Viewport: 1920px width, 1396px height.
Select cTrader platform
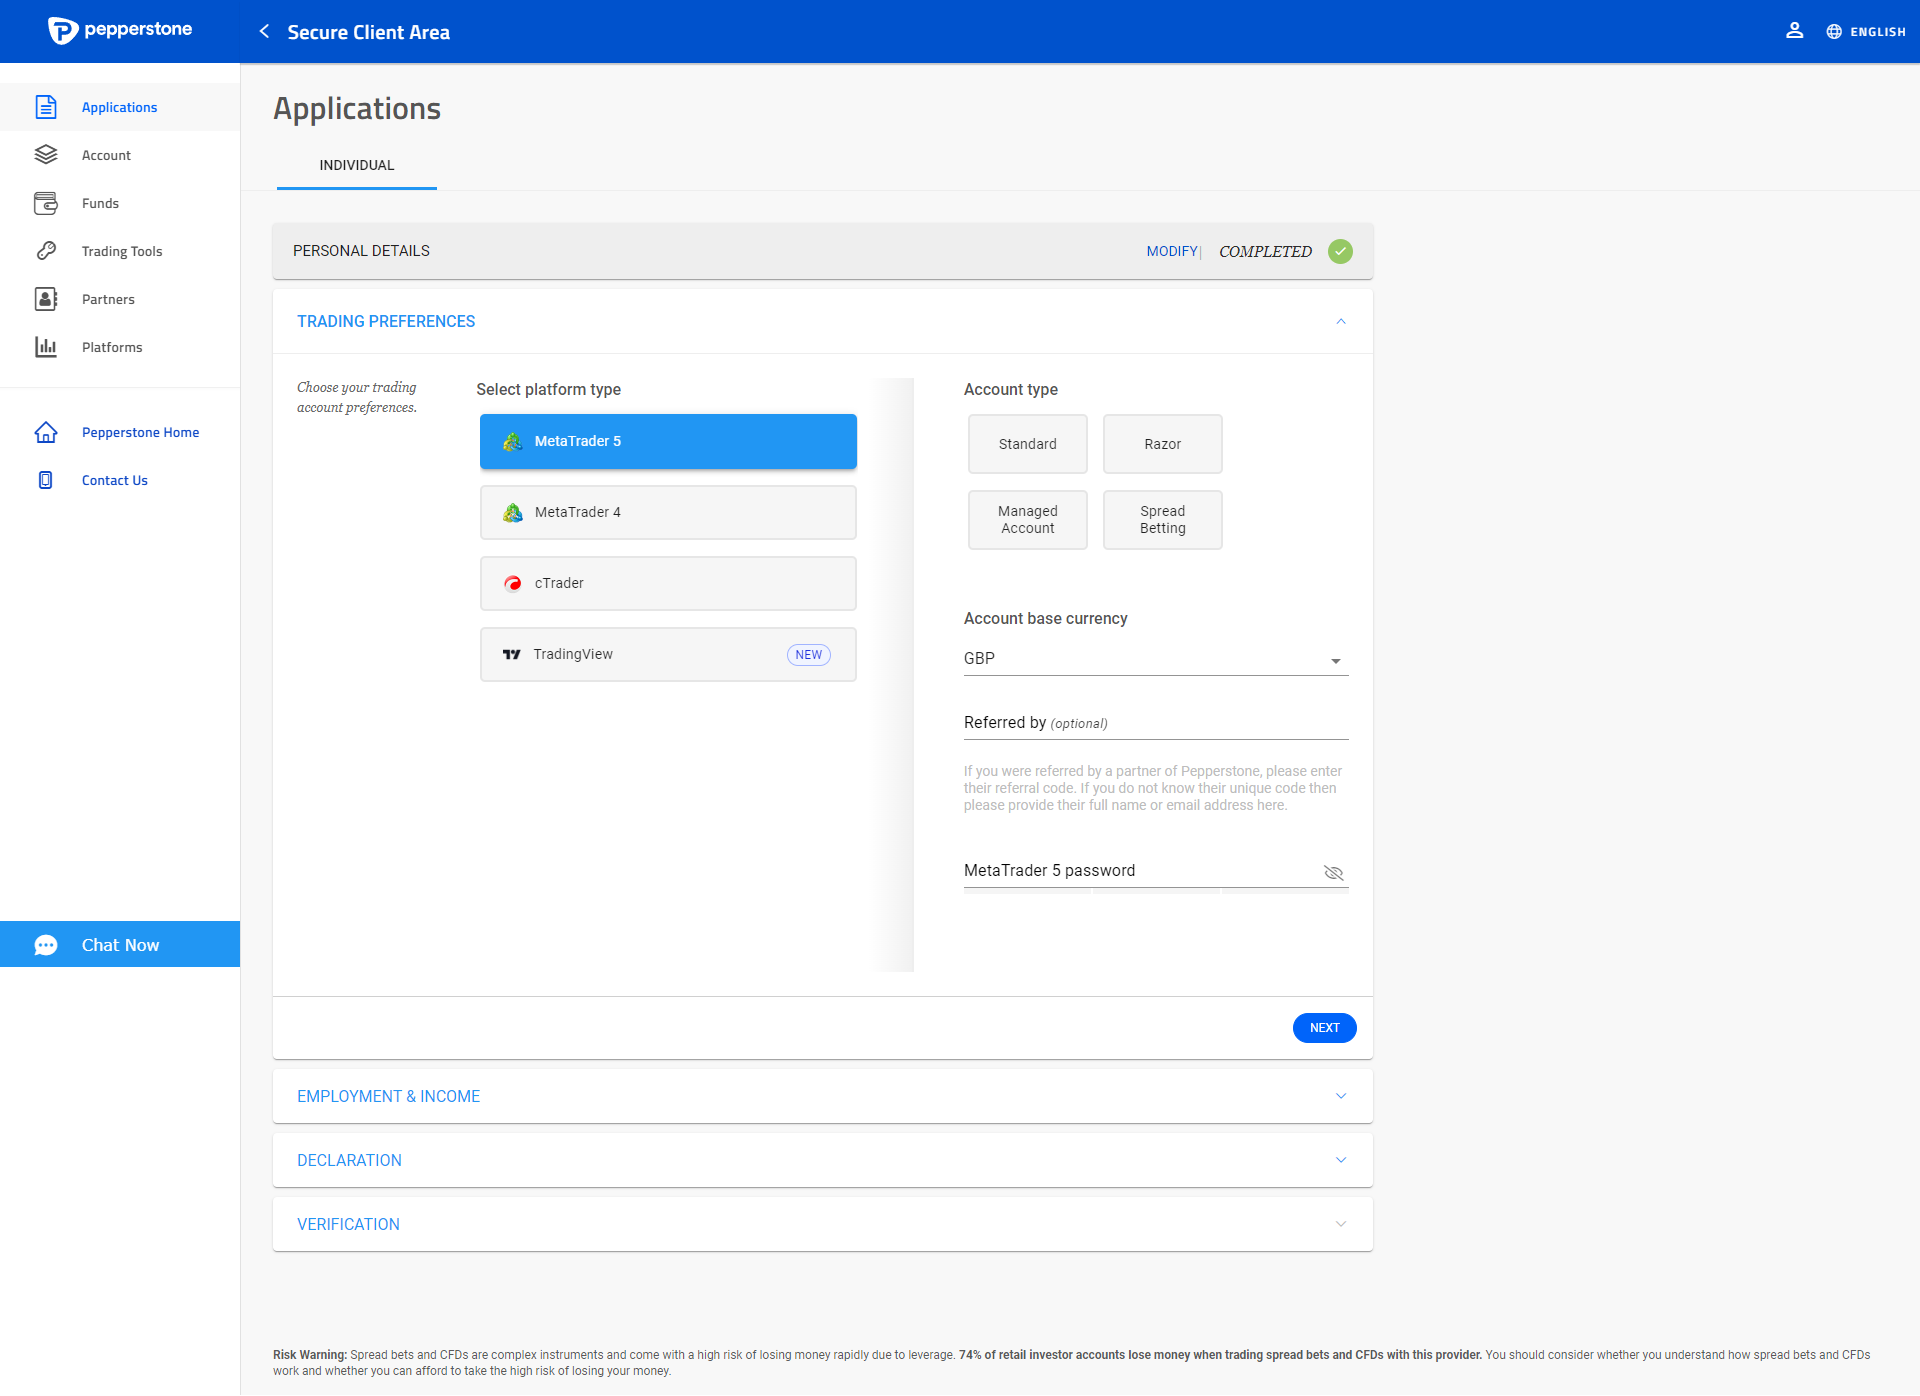pos(668,583)
